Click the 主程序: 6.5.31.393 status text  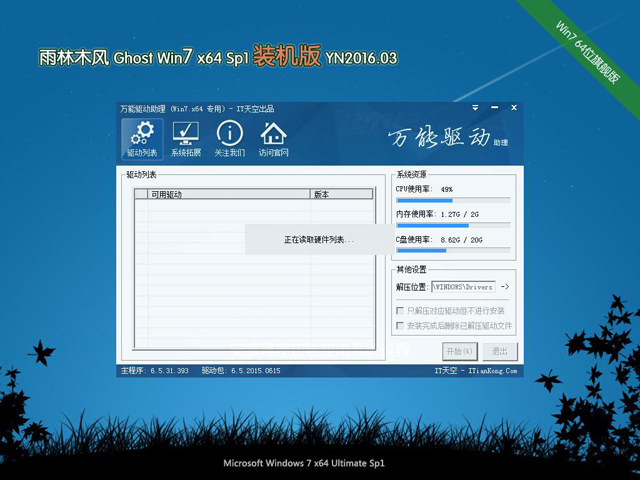pyautogui.click(x=155, y=371)
